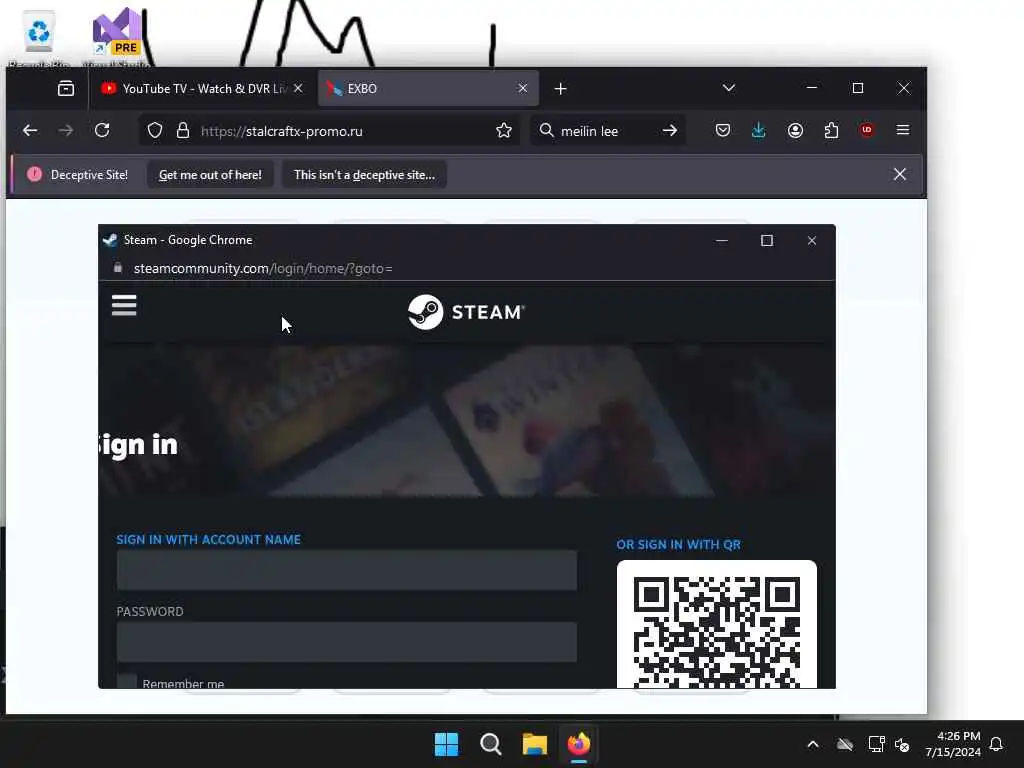1024x768 pixels.
Task: Open Recycle Bin desktop icon
Action: point(39,38)
